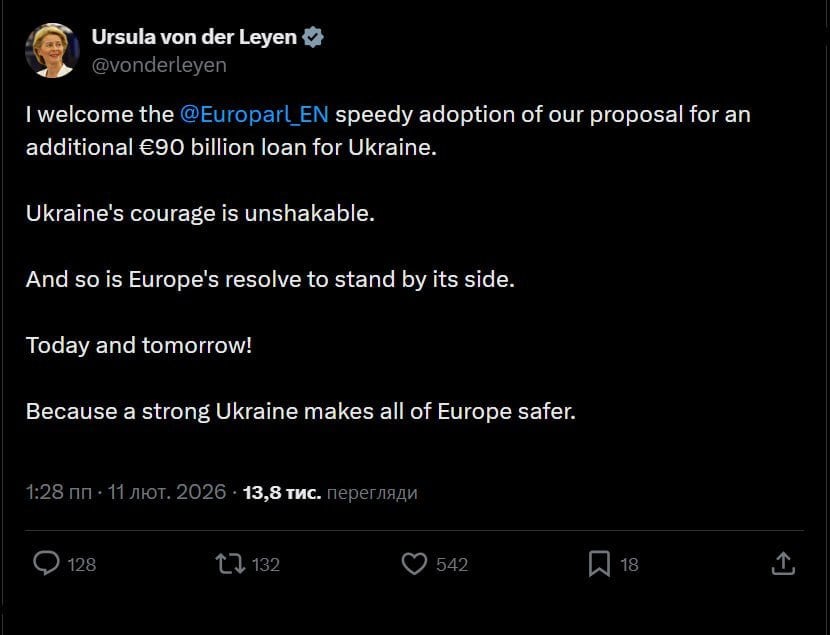Click the 132 reposts count
The width and height of the screenshot is (830, 635).
[266, 565]
